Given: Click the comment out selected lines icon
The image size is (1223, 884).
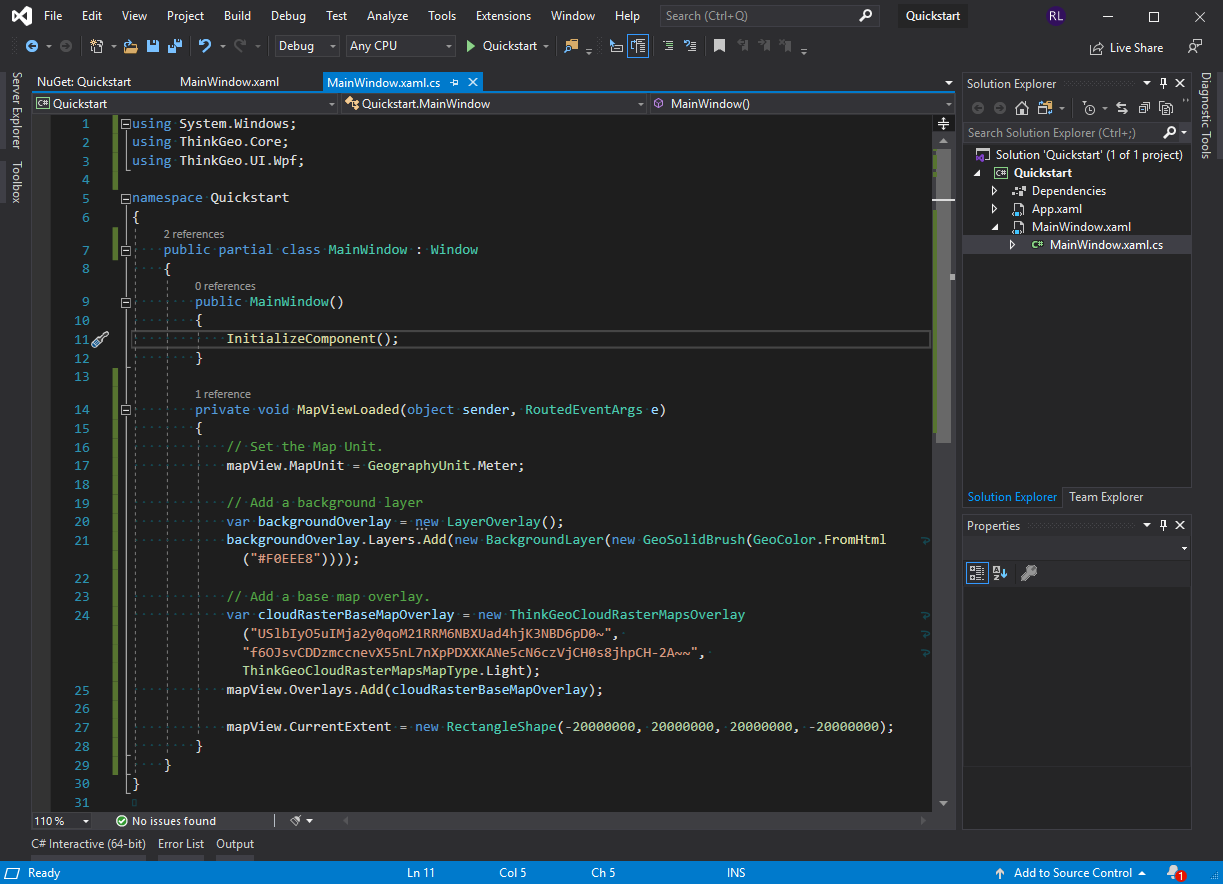Looking at the screenshot, I should 667,46.
